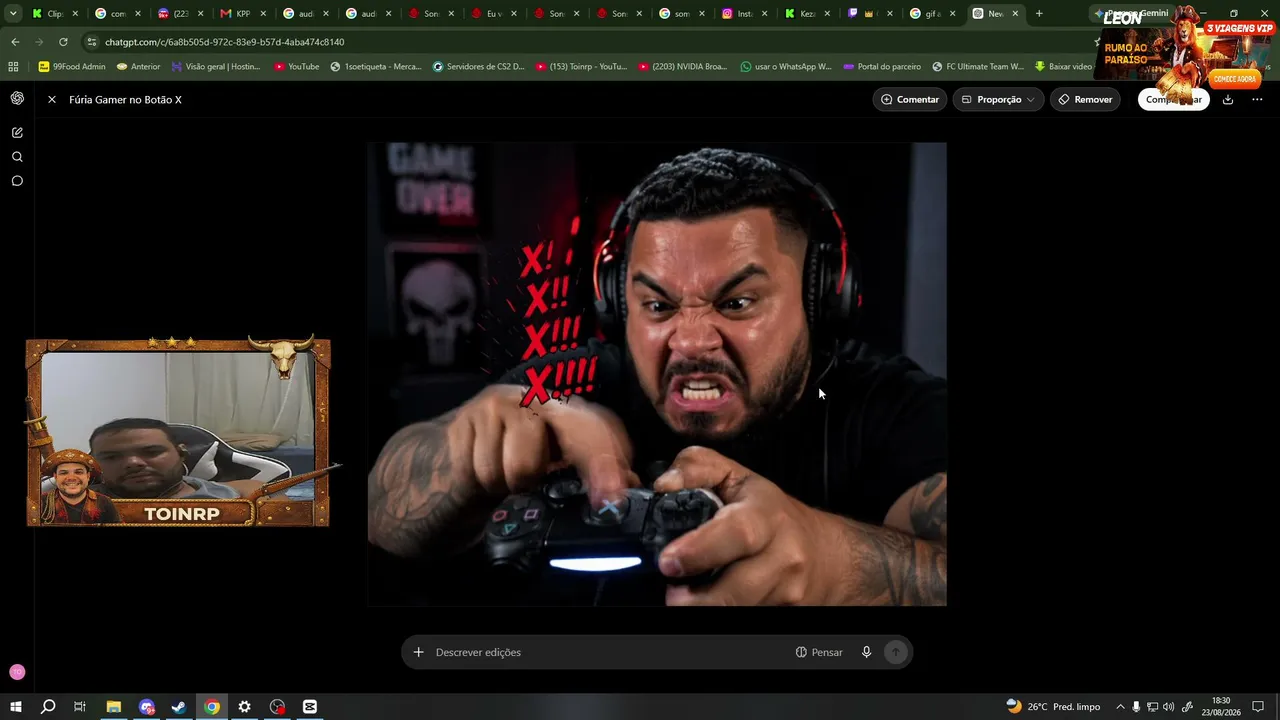This screenshot has width=1280, height=720.
Task: Reload the ChatGPT page
Action: (63, 42)
